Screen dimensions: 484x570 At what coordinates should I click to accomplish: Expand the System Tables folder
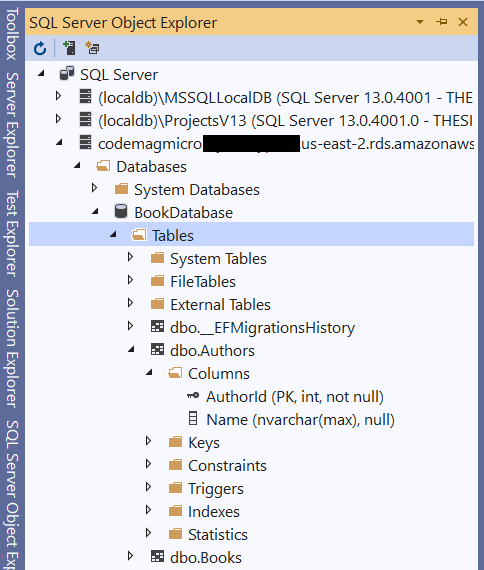(130, 257)
